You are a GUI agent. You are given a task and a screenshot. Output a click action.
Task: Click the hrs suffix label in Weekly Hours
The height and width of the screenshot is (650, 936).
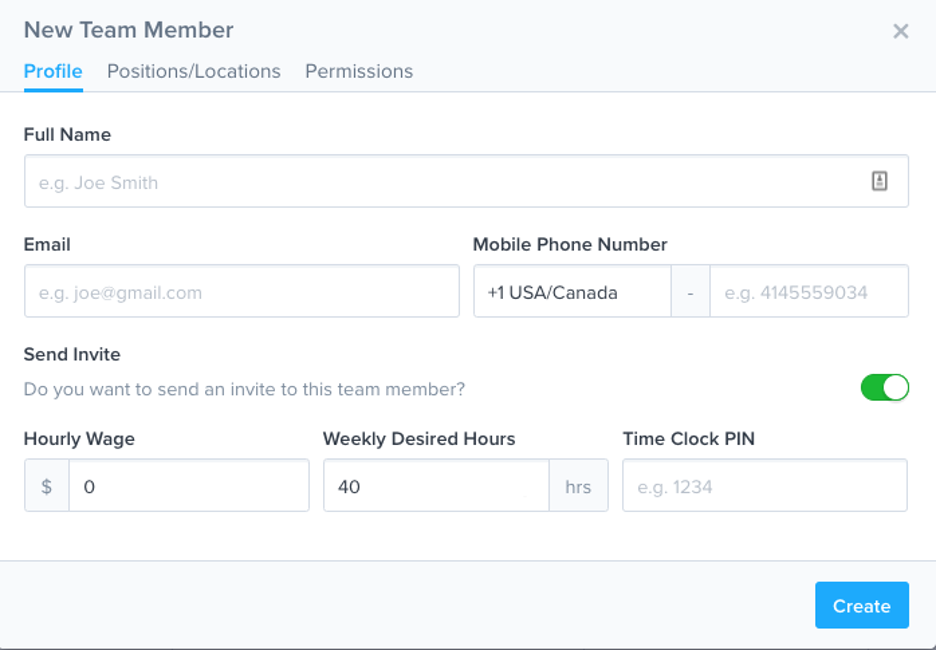point(578,485)
